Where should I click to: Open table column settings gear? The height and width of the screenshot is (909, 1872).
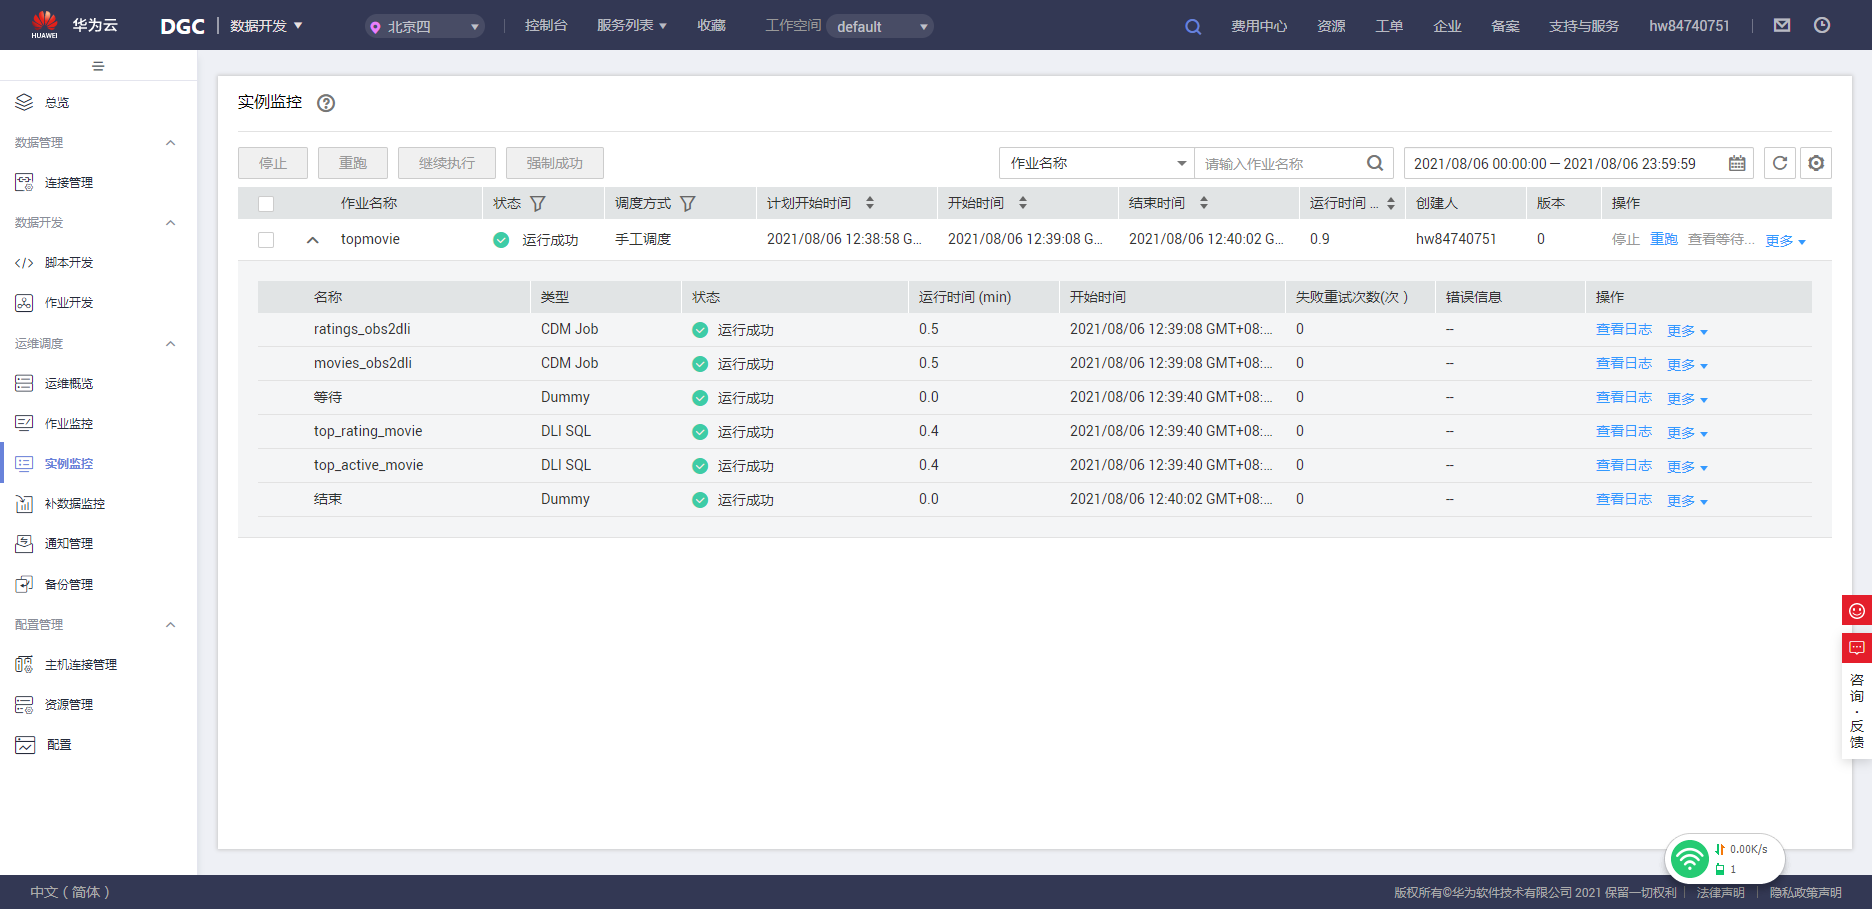[x=1816, y=163]
